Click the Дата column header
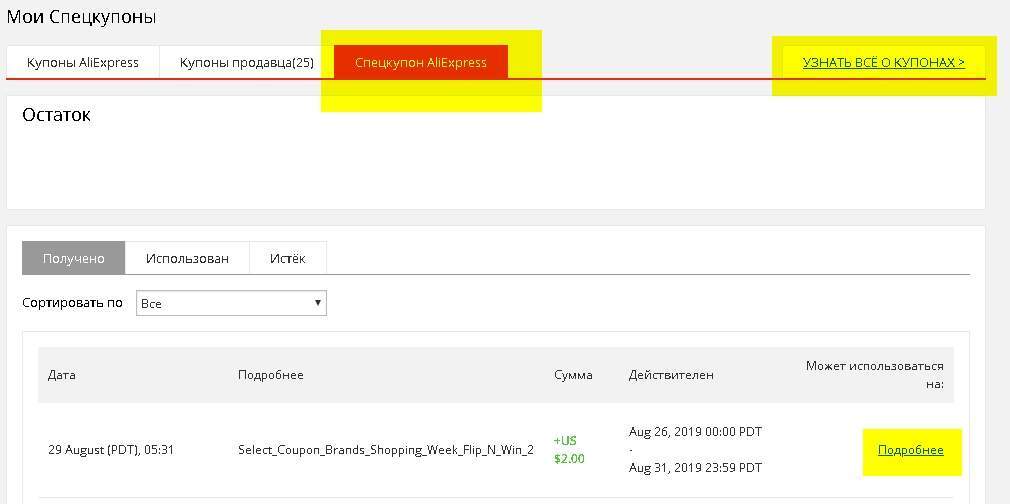1010x504 pixels. coord(61,375)
